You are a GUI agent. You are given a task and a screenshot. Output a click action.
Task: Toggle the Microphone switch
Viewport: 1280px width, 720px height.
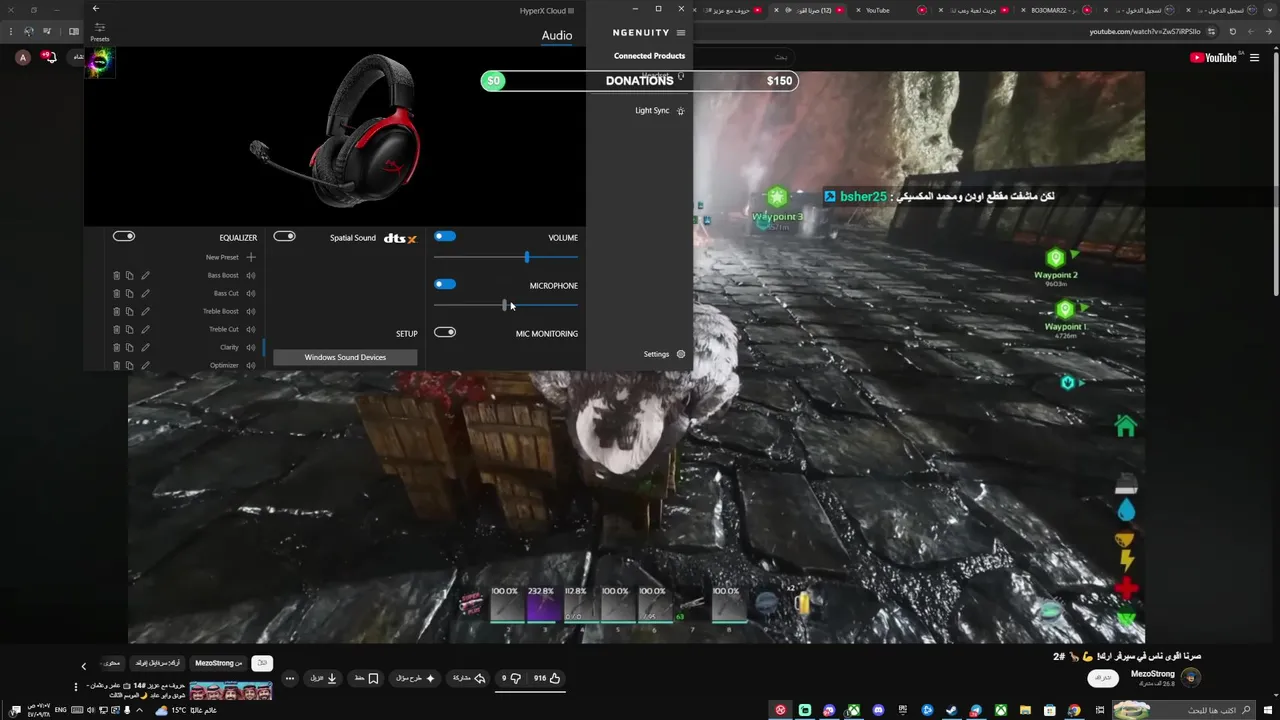tap(445, 285)
